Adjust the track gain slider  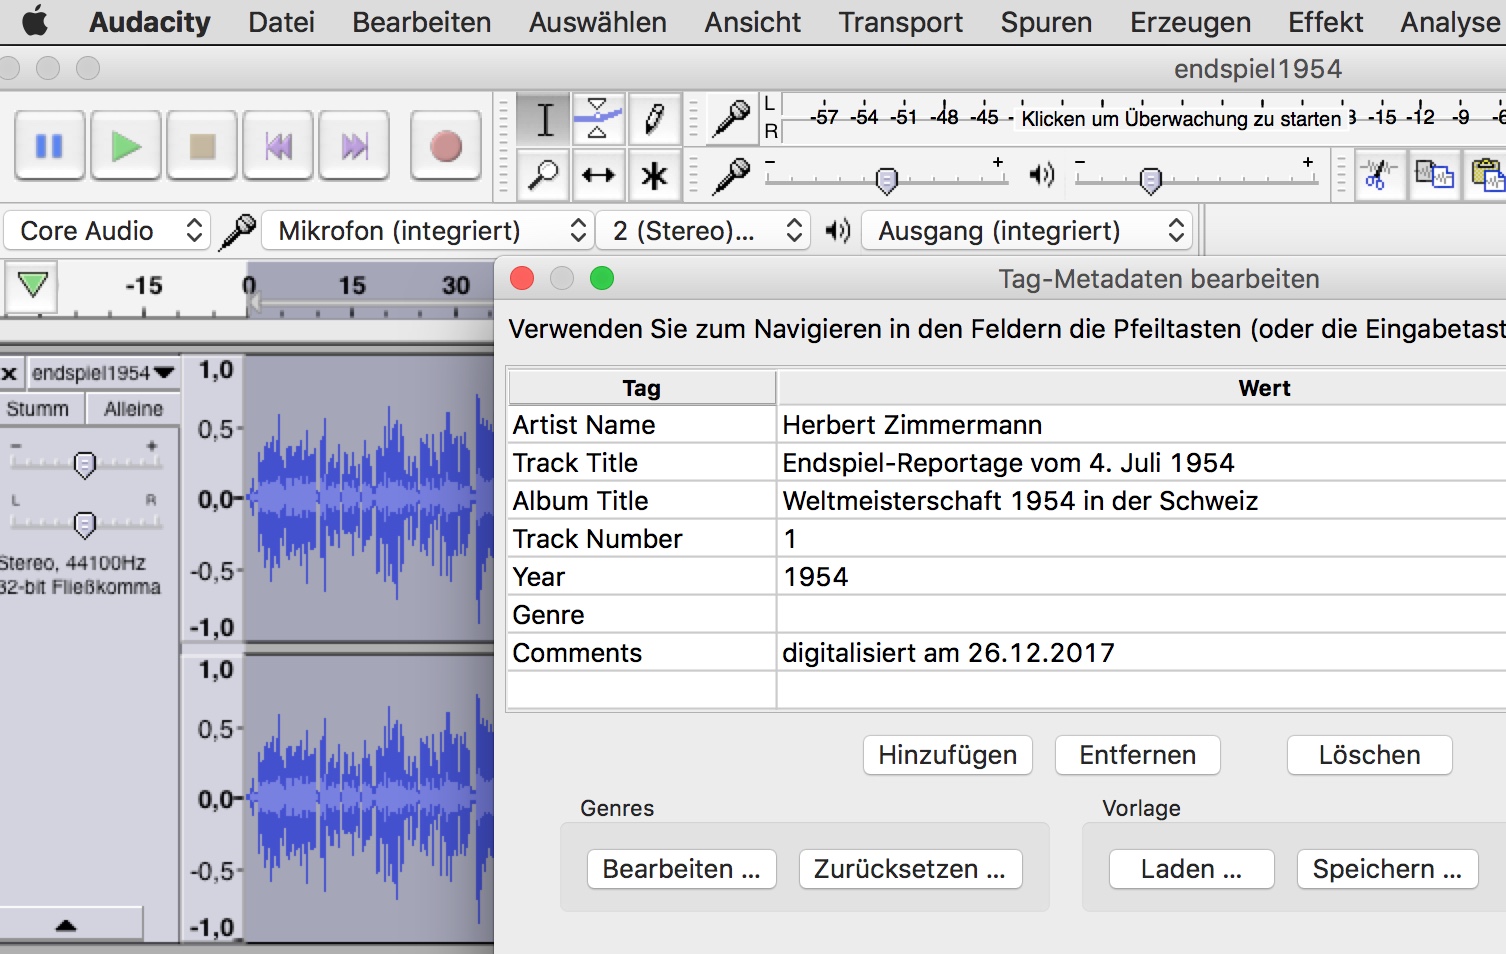[85, 464]
